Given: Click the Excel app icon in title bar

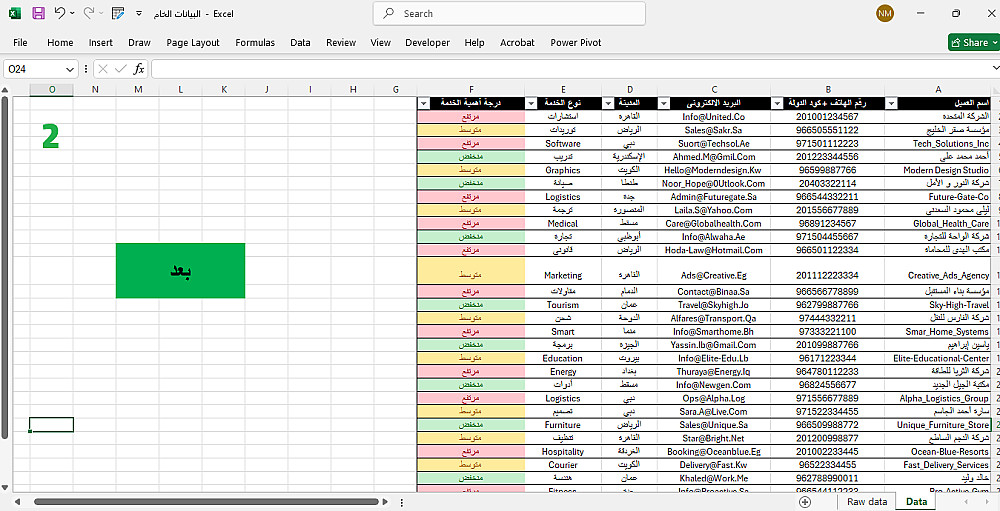Looking at the screenshot, I should point(15,13).
